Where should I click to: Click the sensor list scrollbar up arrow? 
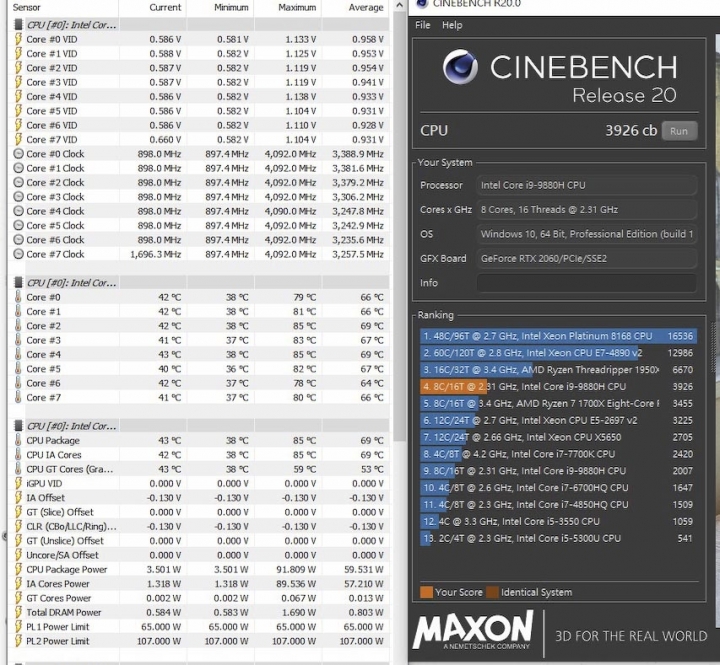(x=399, y=6)
